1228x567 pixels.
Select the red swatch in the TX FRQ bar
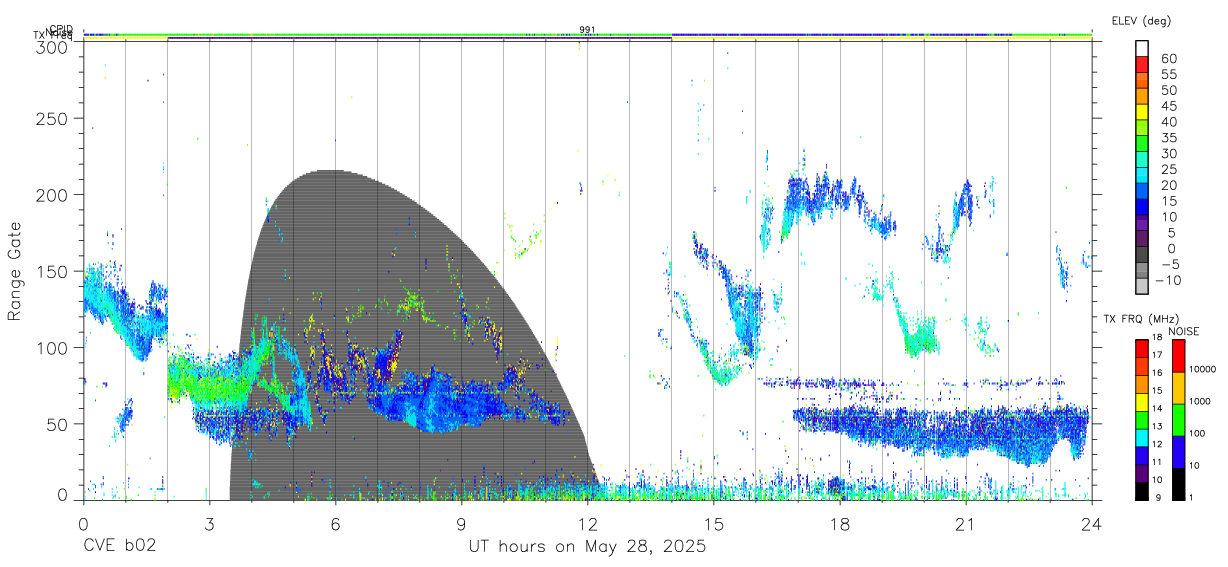(x=1141, y=347)
